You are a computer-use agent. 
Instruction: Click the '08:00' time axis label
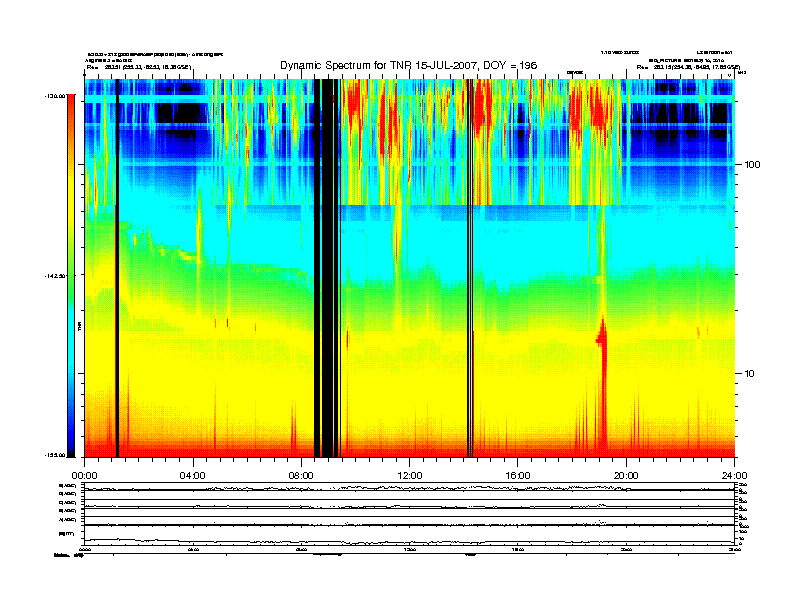click(x=301, y=476)
